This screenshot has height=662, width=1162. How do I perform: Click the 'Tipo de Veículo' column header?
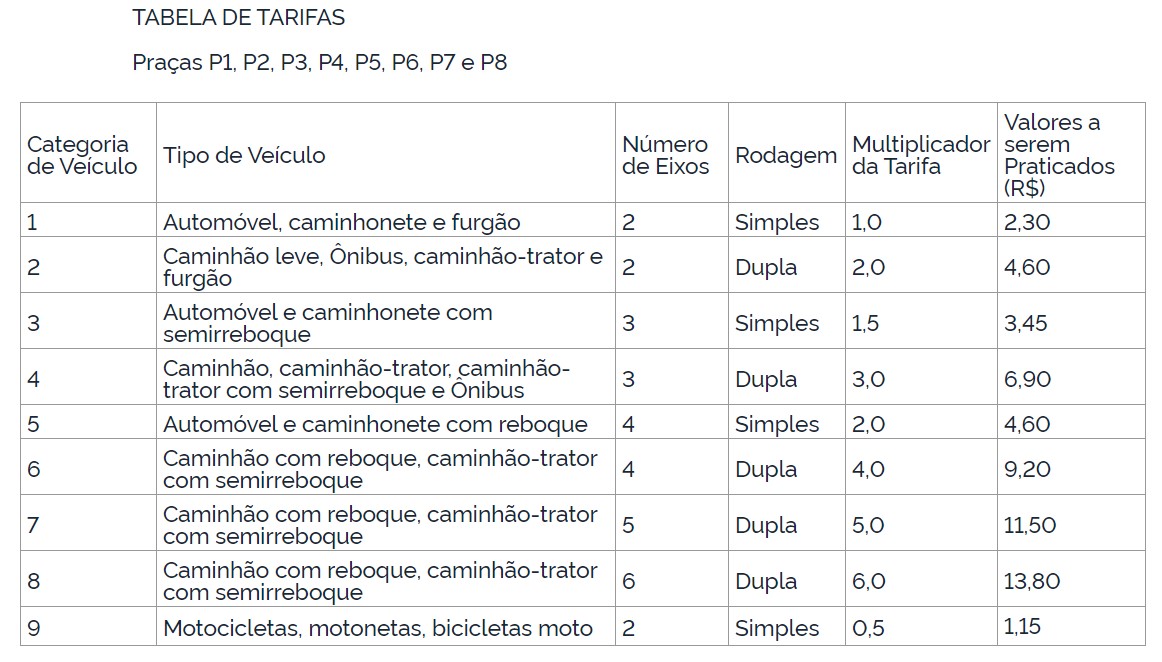(x=245, y=155)
